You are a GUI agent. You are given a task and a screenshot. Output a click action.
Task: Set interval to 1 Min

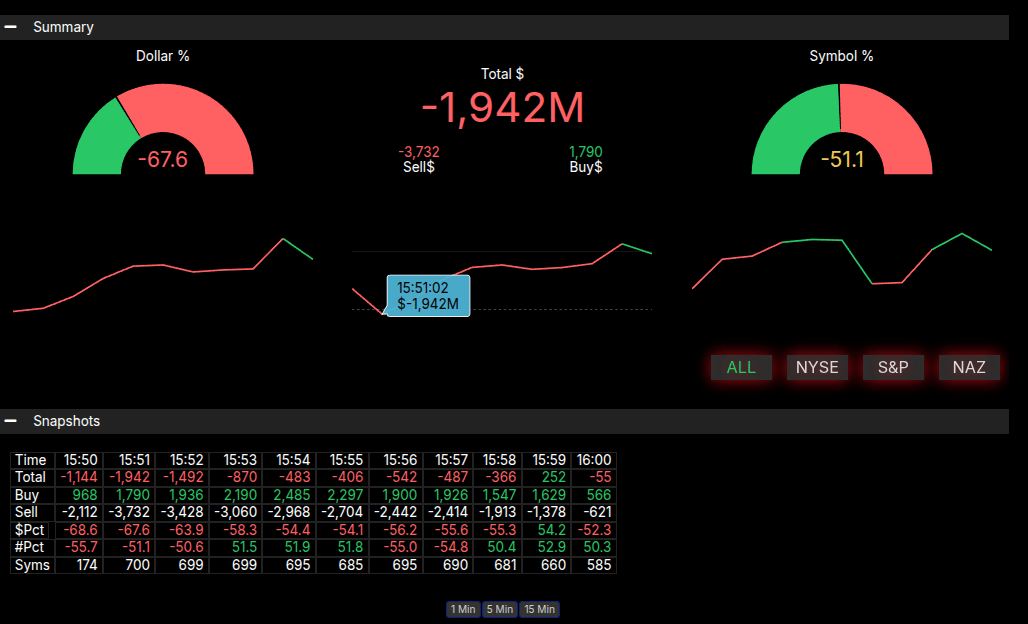coord(463,609)
